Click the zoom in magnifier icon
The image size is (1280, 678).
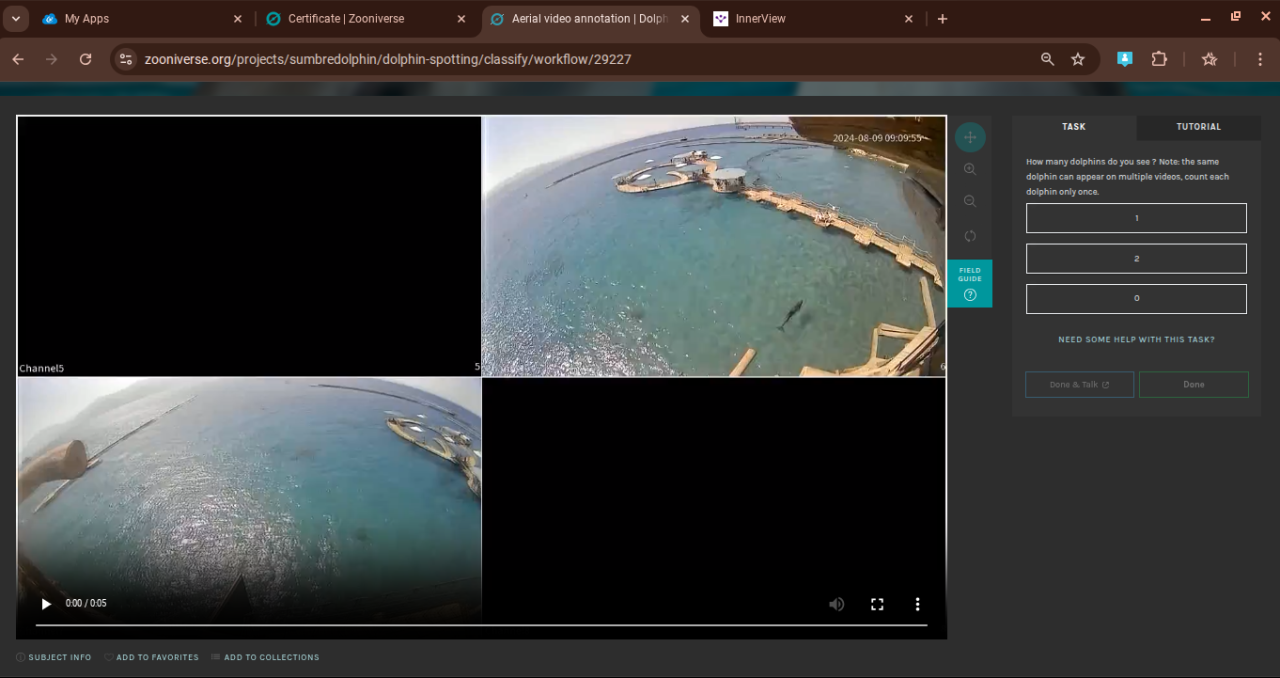969,170
